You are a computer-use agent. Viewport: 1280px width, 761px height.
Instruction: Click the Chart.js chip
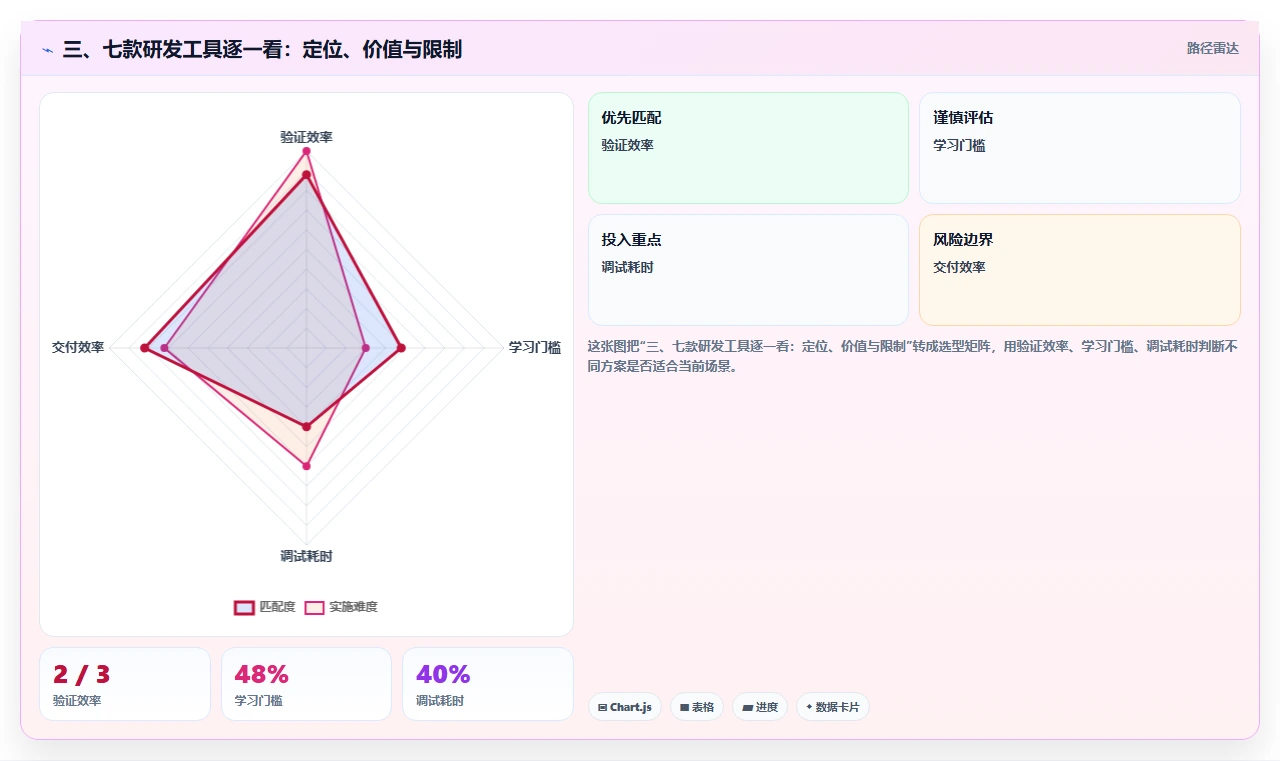point(624,707)
